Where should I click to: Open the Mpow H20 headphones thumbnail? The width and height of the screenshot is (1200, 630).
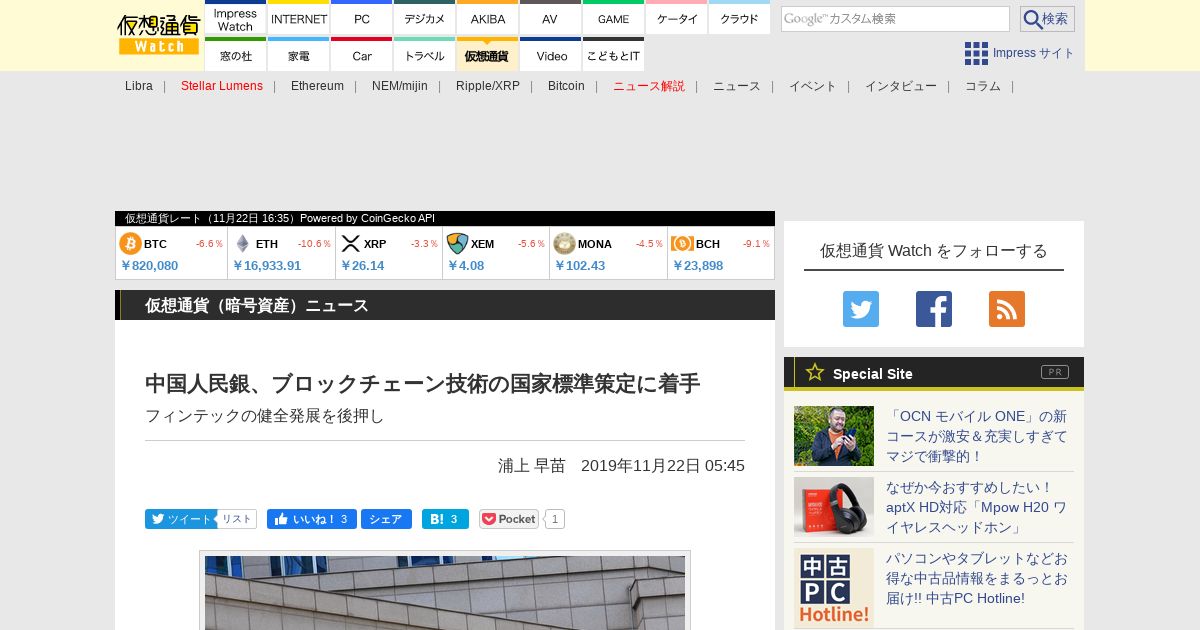point(834,507)
